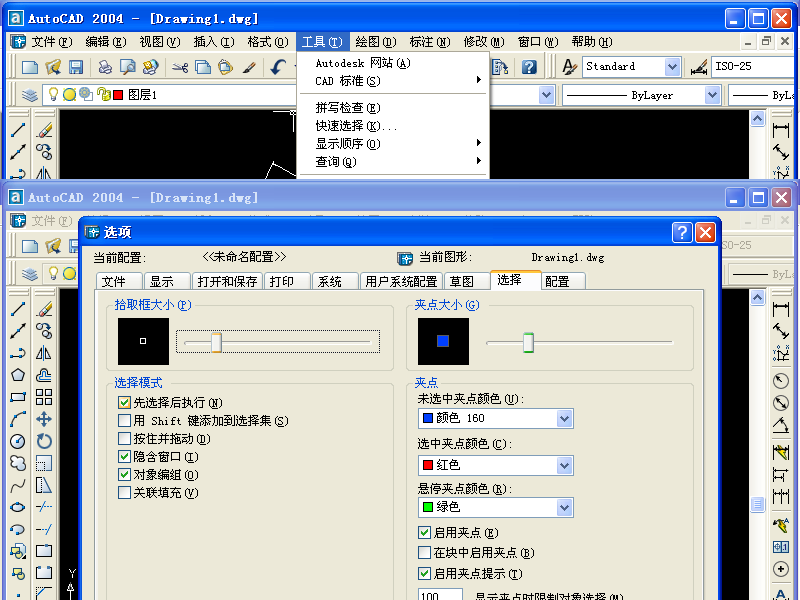Click Help question mark icon in top toolbar
800x600 pixels.
[x=529, y=67]
